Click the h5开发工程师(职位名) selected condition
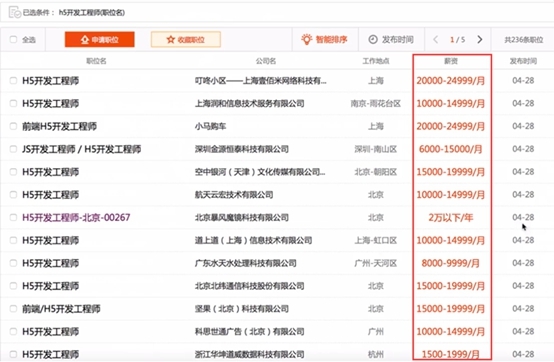 coord(92,13)
